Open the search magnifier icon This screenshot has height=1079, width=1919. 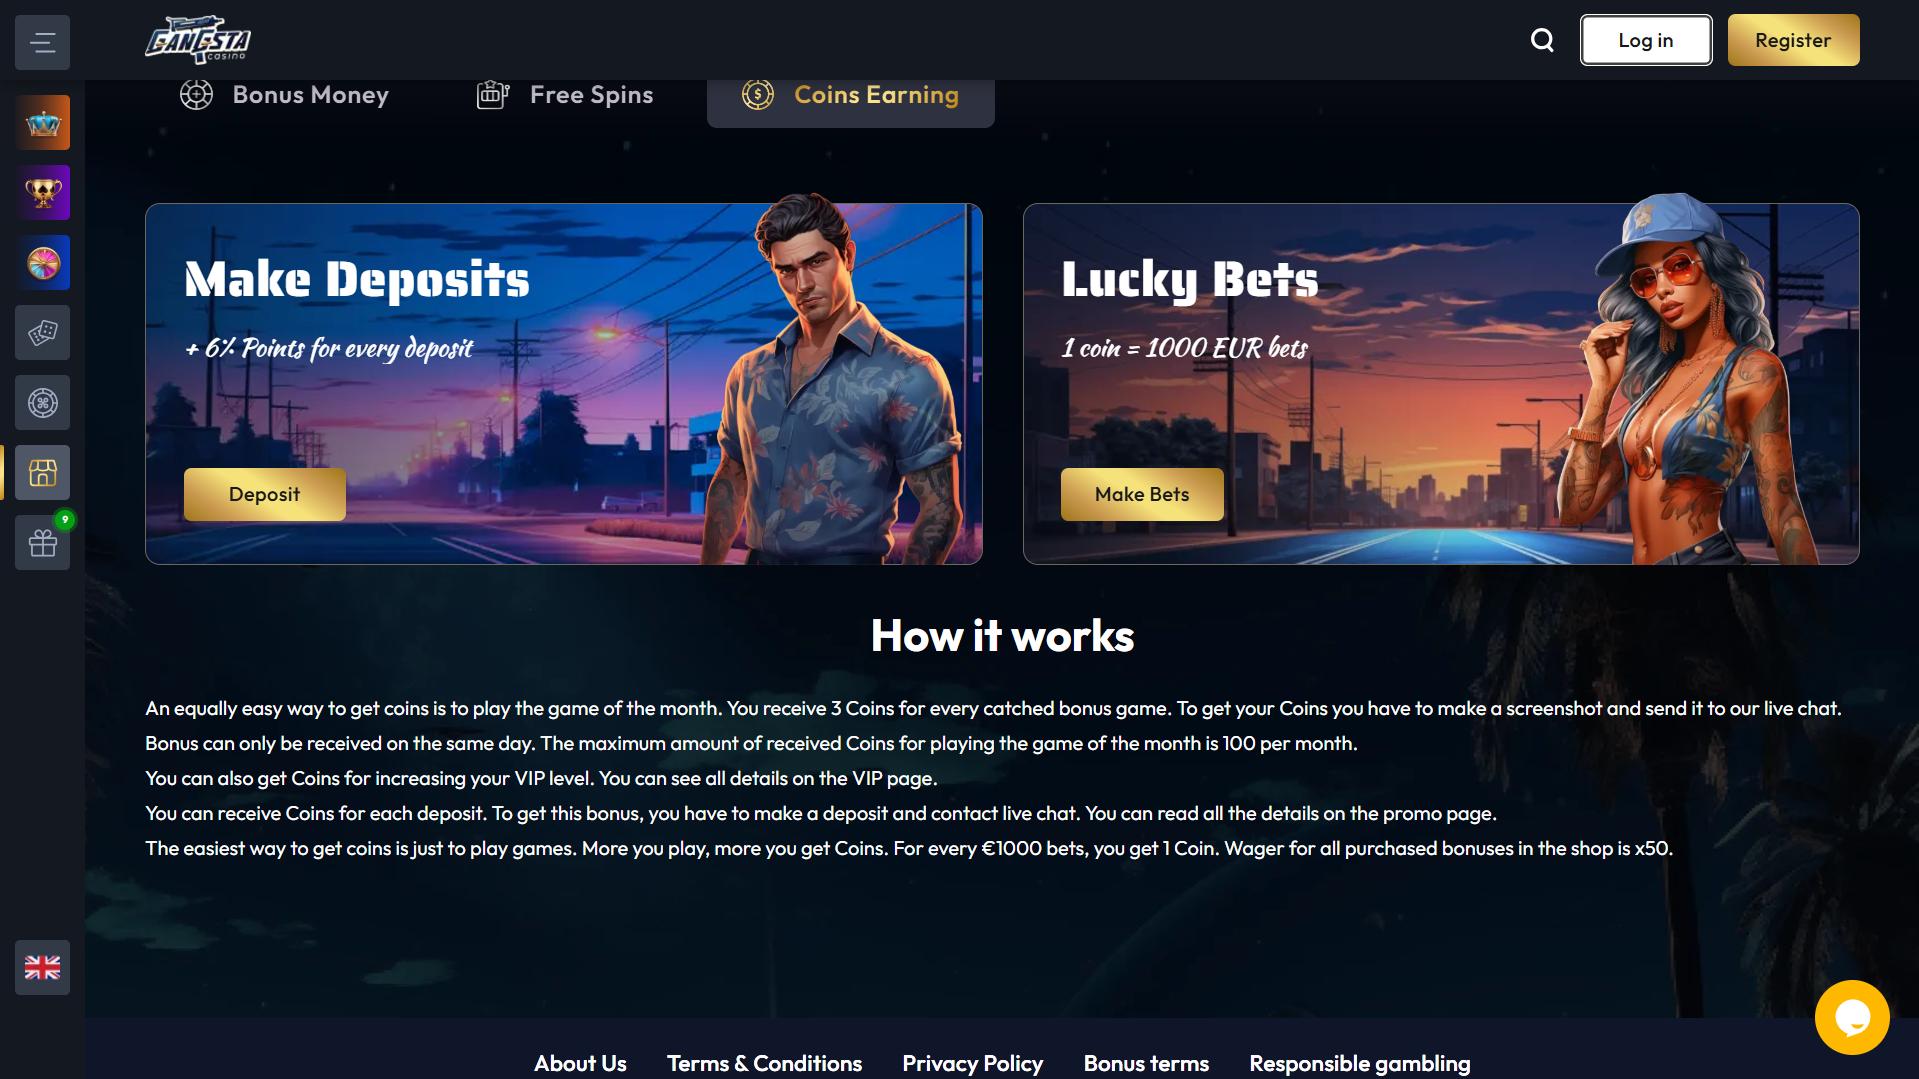point(1542,40)
